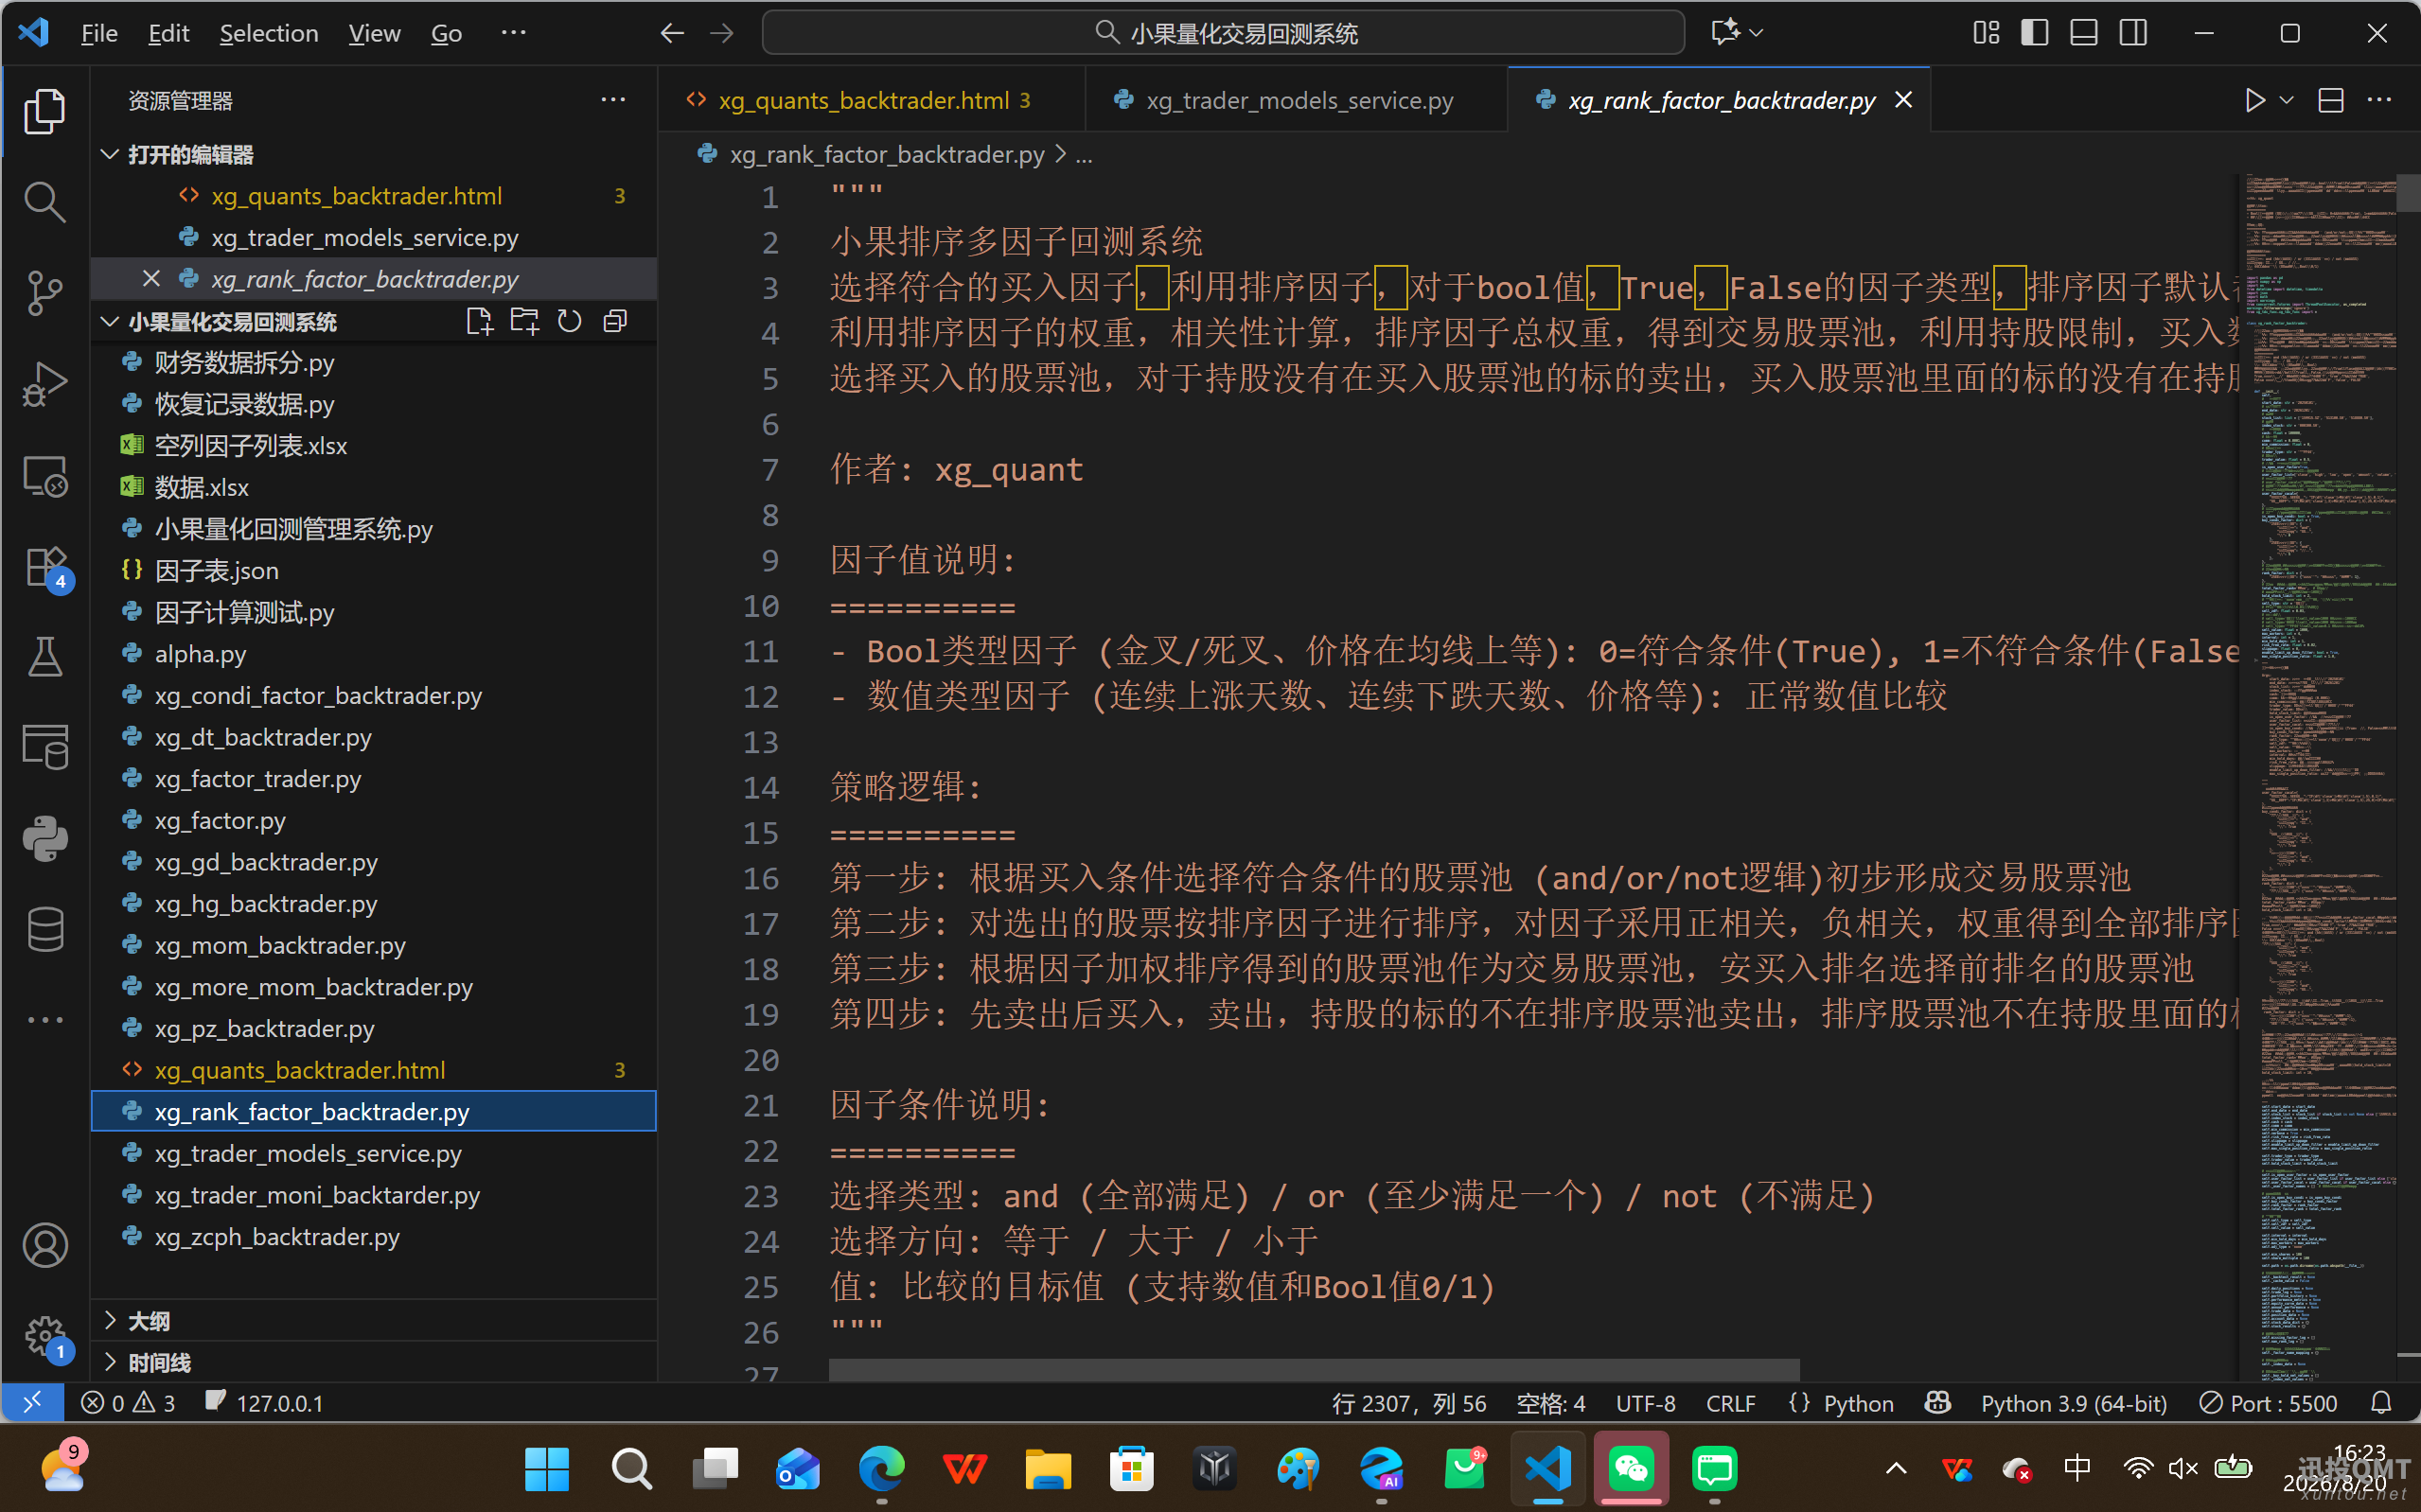Click New Folder icon in explorer header
2421x1512 pixels.
(x=524, y=321)
